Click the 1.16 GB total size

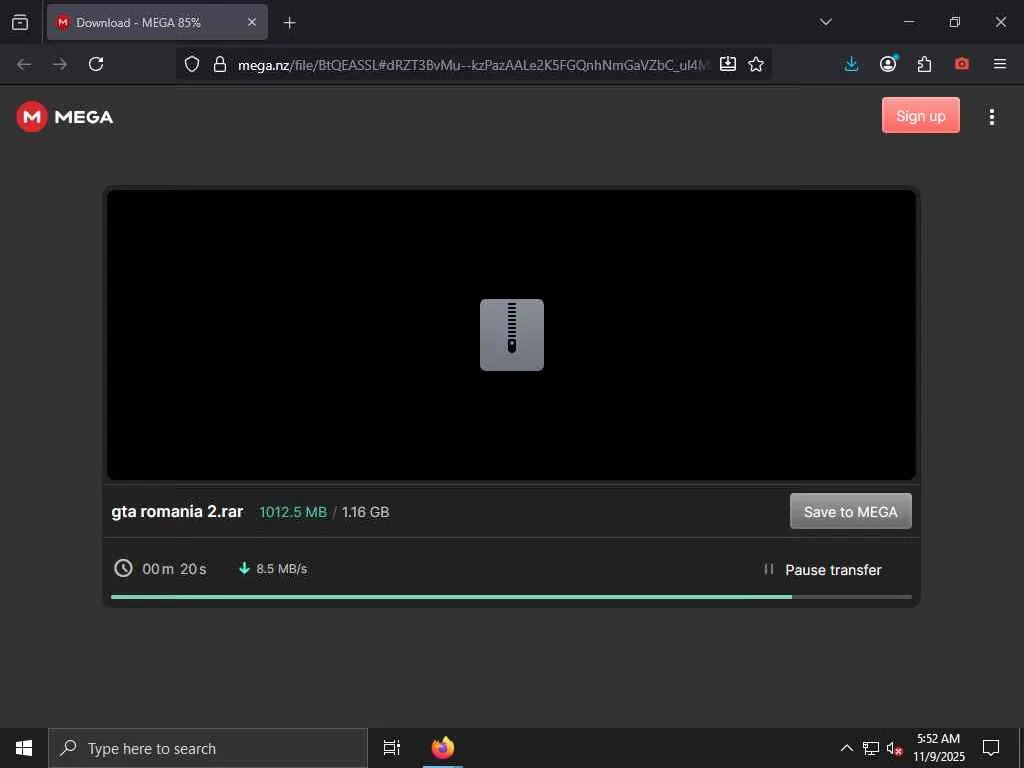pyautogui.click(x=366, y=512)
